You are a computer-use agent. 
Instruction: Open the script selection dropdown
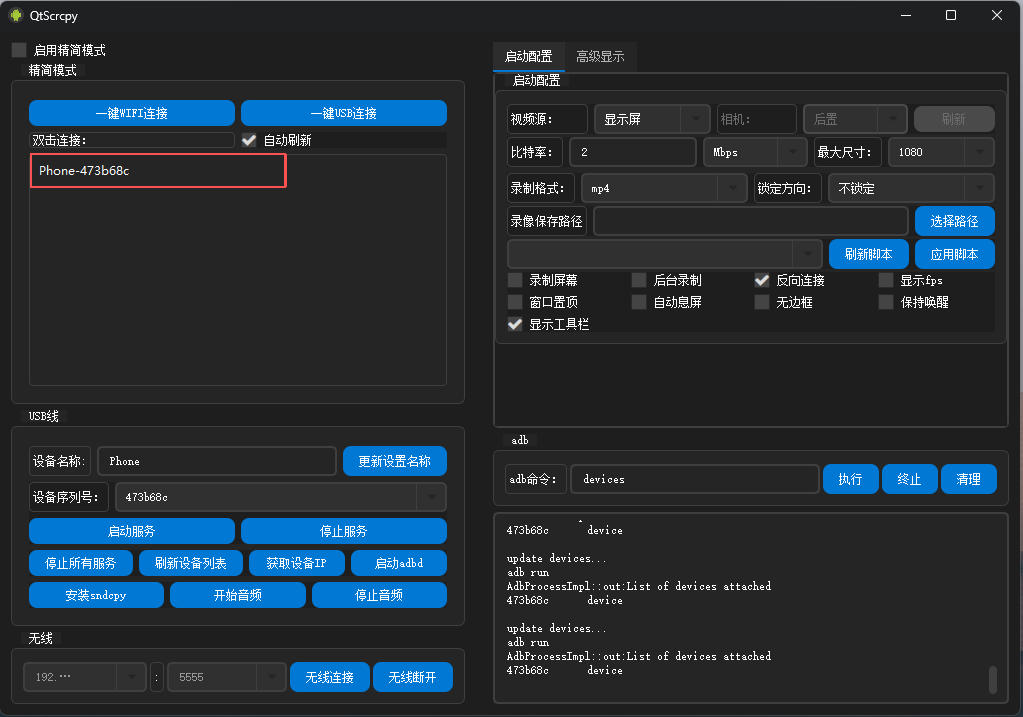pyautogui.click(x=665, y=254)
